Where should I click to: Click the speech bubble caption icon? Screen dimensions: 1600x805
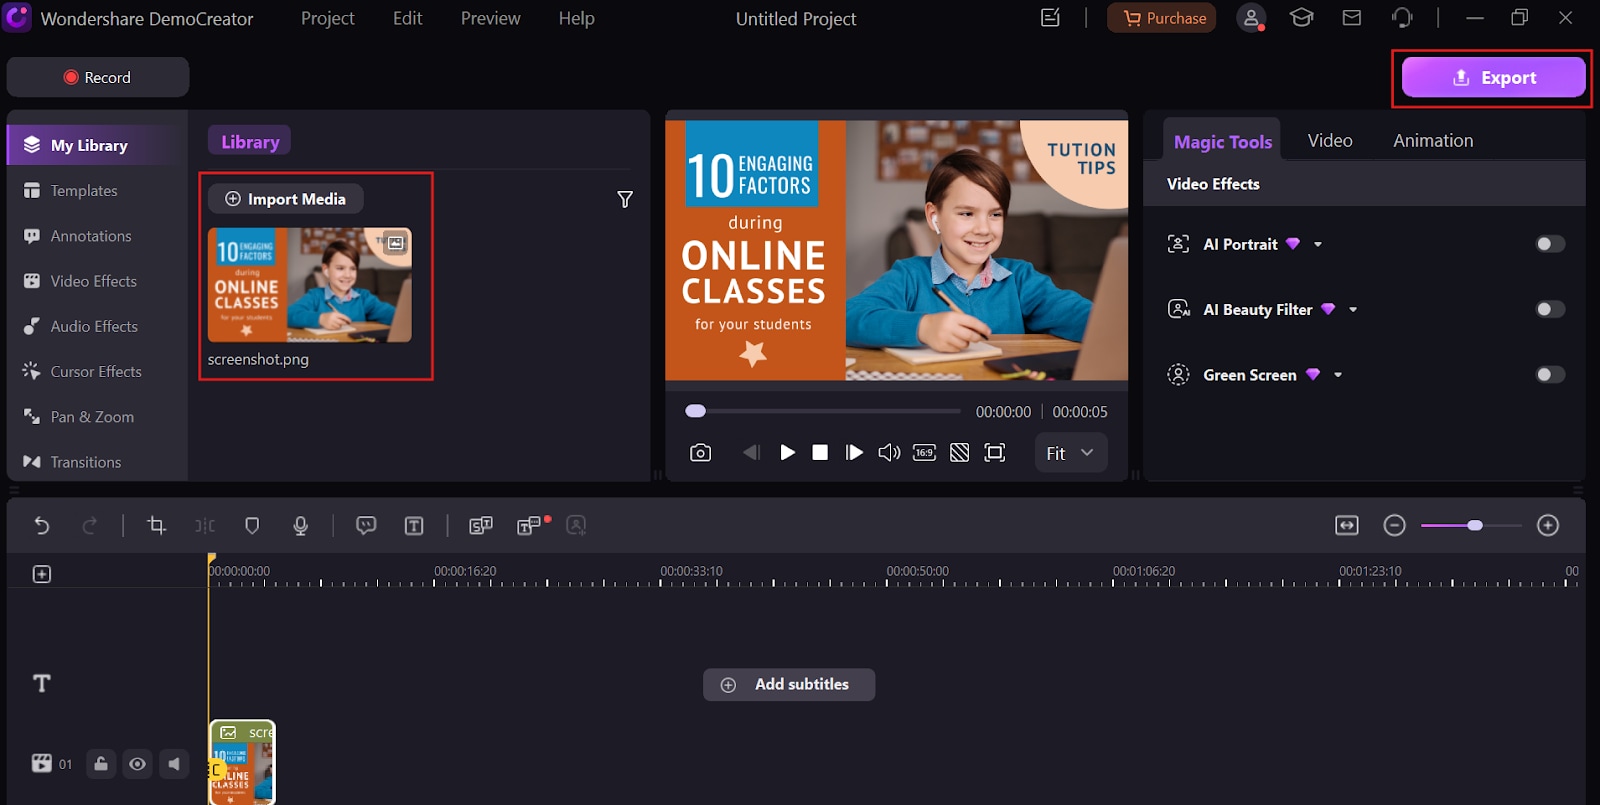(366, 525)
